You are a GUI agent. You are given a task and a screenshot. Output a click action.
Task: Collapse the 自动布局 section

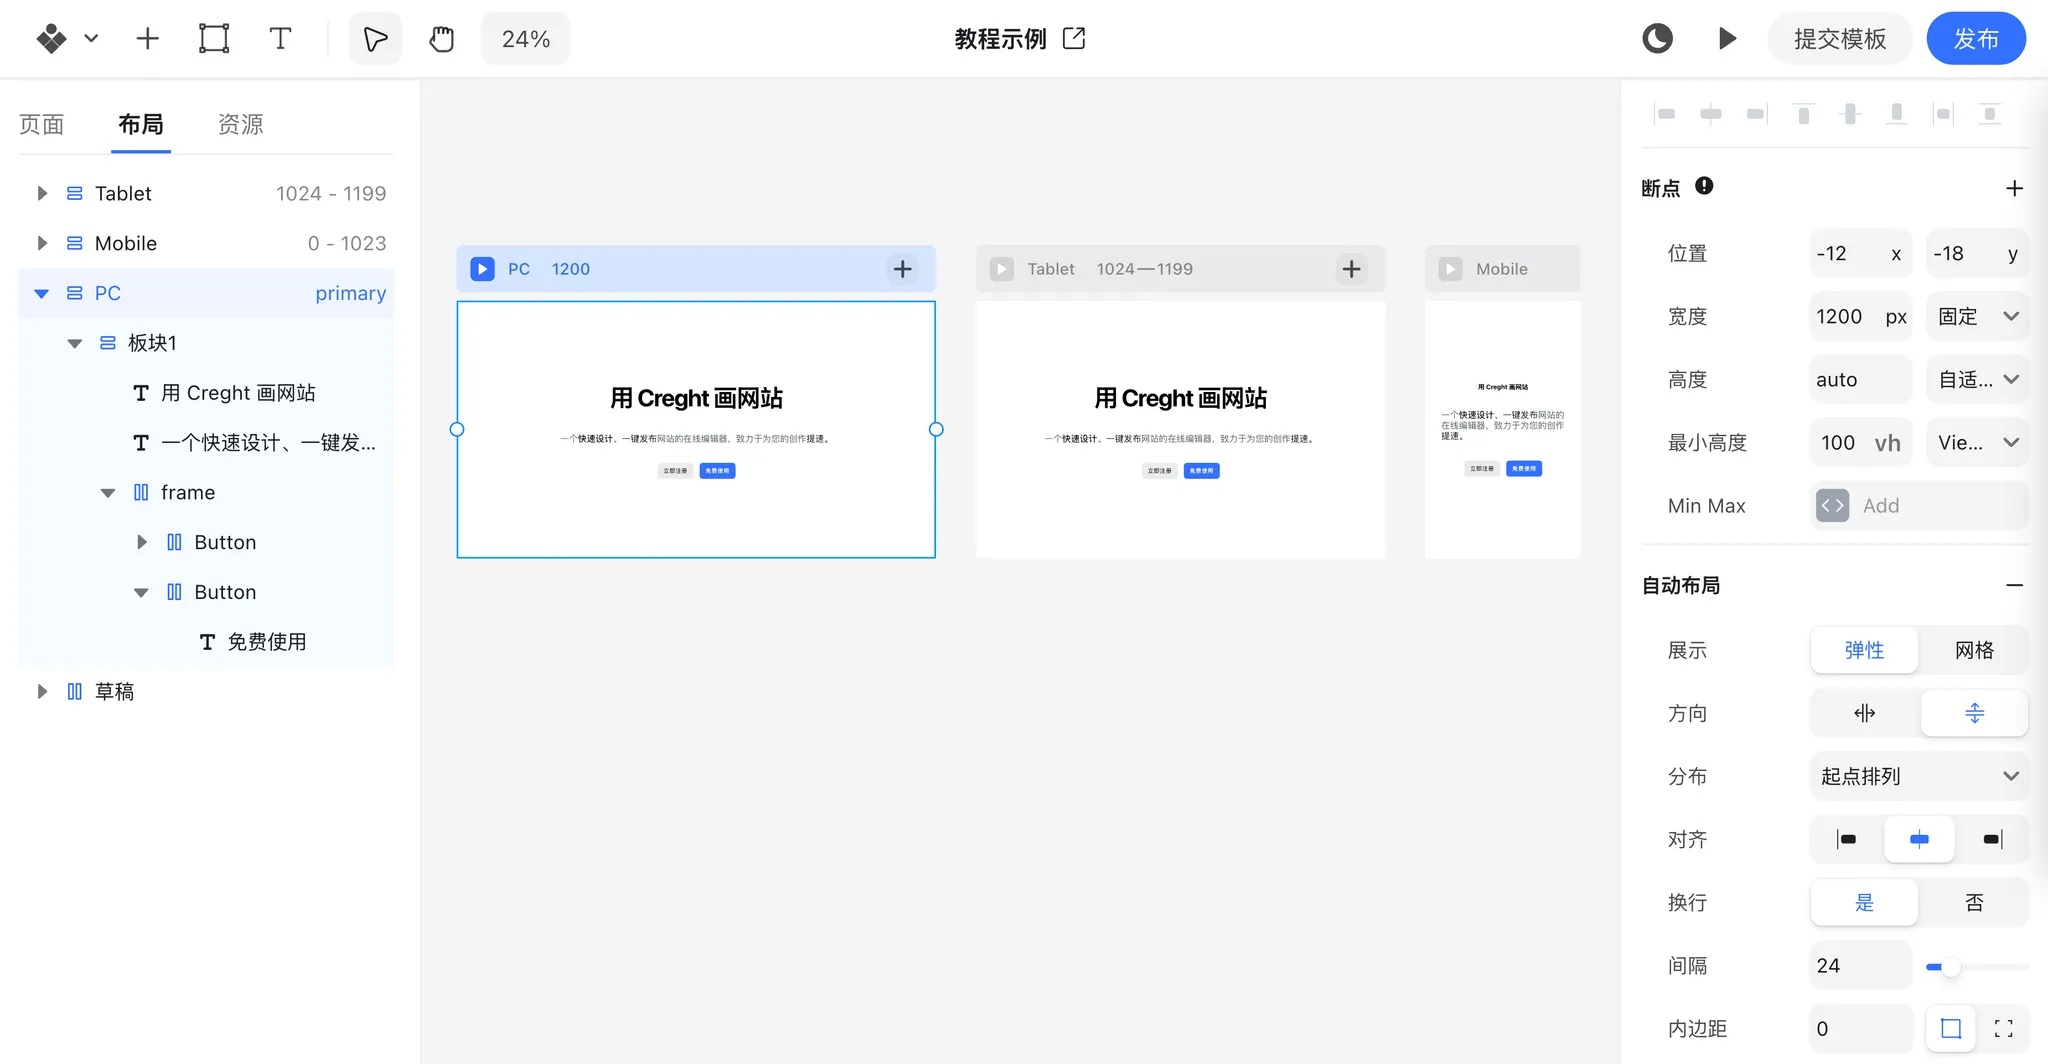(x=2014, y=585)
